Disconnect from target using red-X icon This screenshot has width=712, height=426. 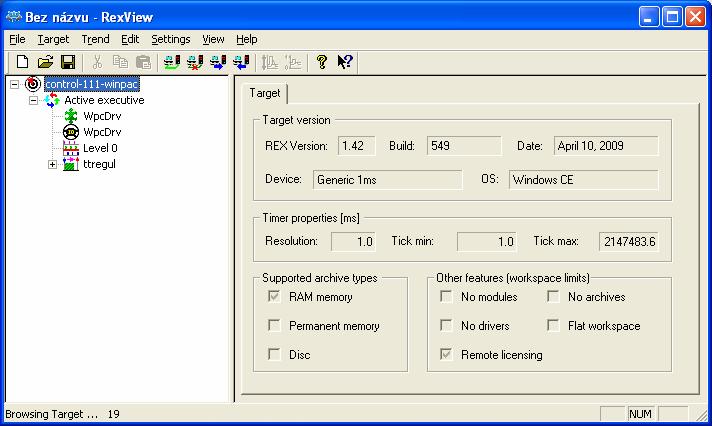click(x=195, y=62)
